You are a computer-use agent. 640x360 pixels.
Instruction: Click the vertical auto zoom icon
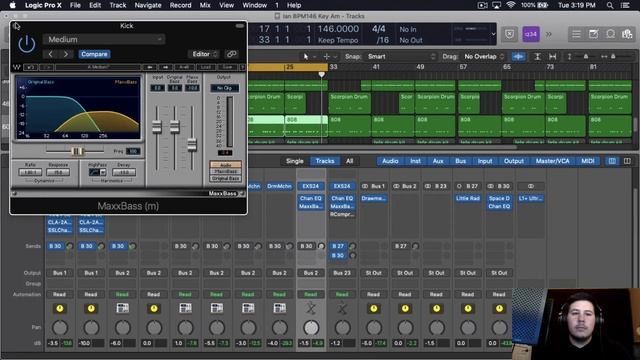coord(537,57)
